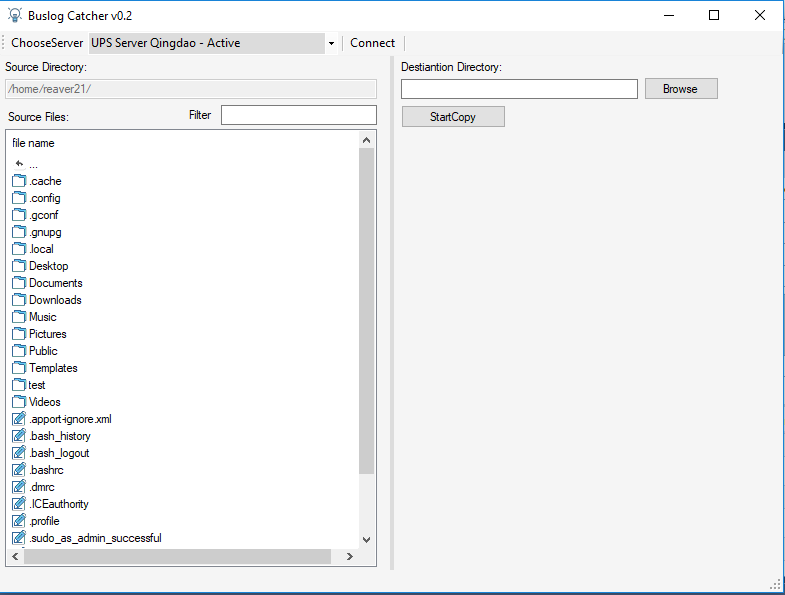Click the vertical scrollbar thumb in file list
This screenshot has width=785, height=595.
(366, 311)
